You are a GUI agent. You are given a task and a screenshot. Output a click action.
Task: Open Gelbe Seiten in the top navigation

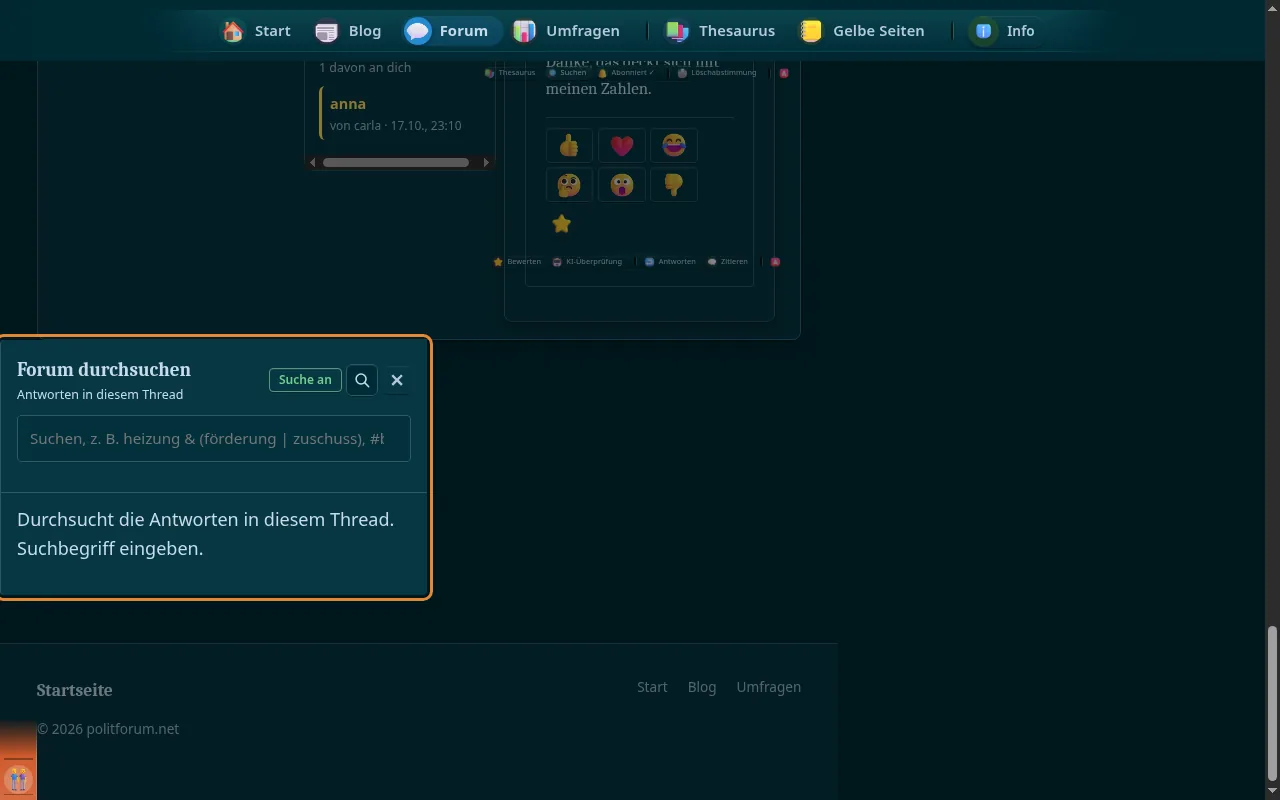tap(861, 31)
